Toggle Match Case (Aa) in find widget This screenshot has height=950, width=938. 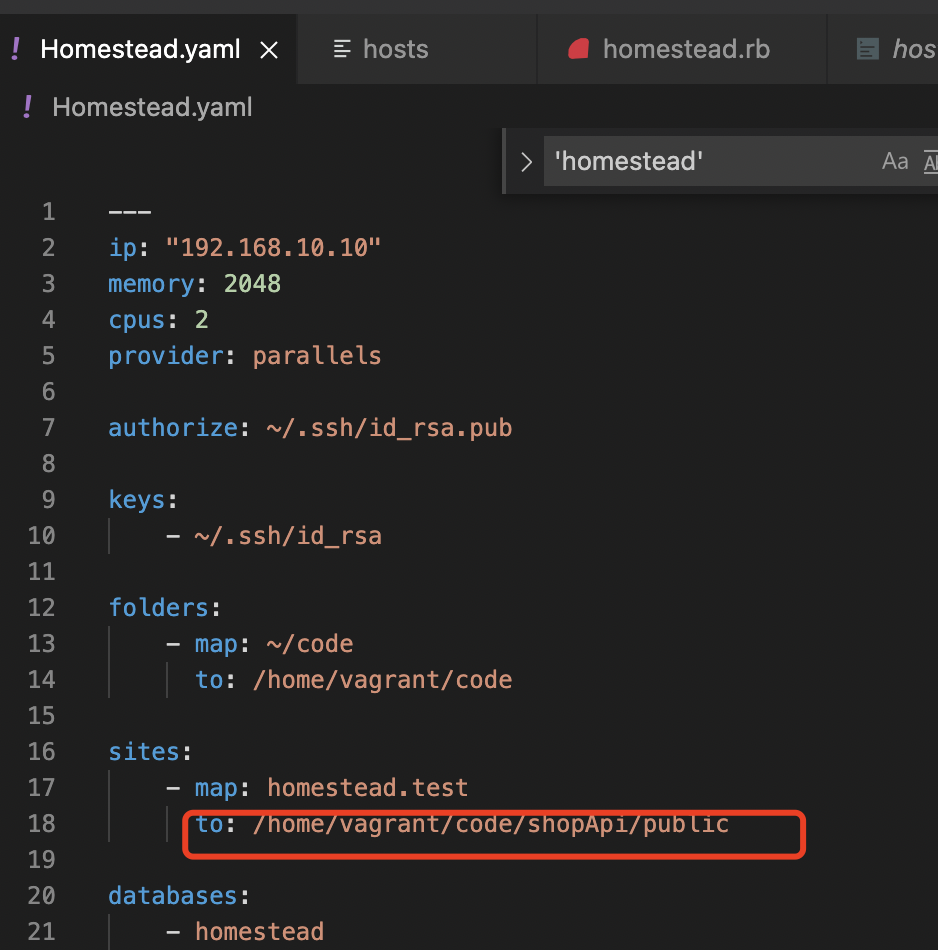(x=895, y=162)
